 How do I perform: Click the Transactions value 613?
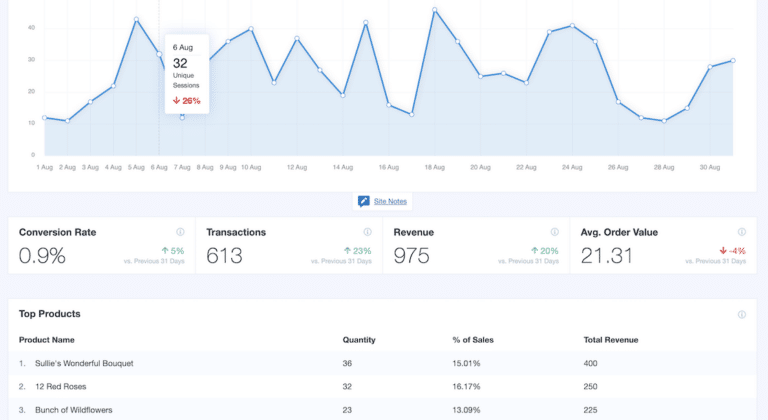[x=224, y=256]
